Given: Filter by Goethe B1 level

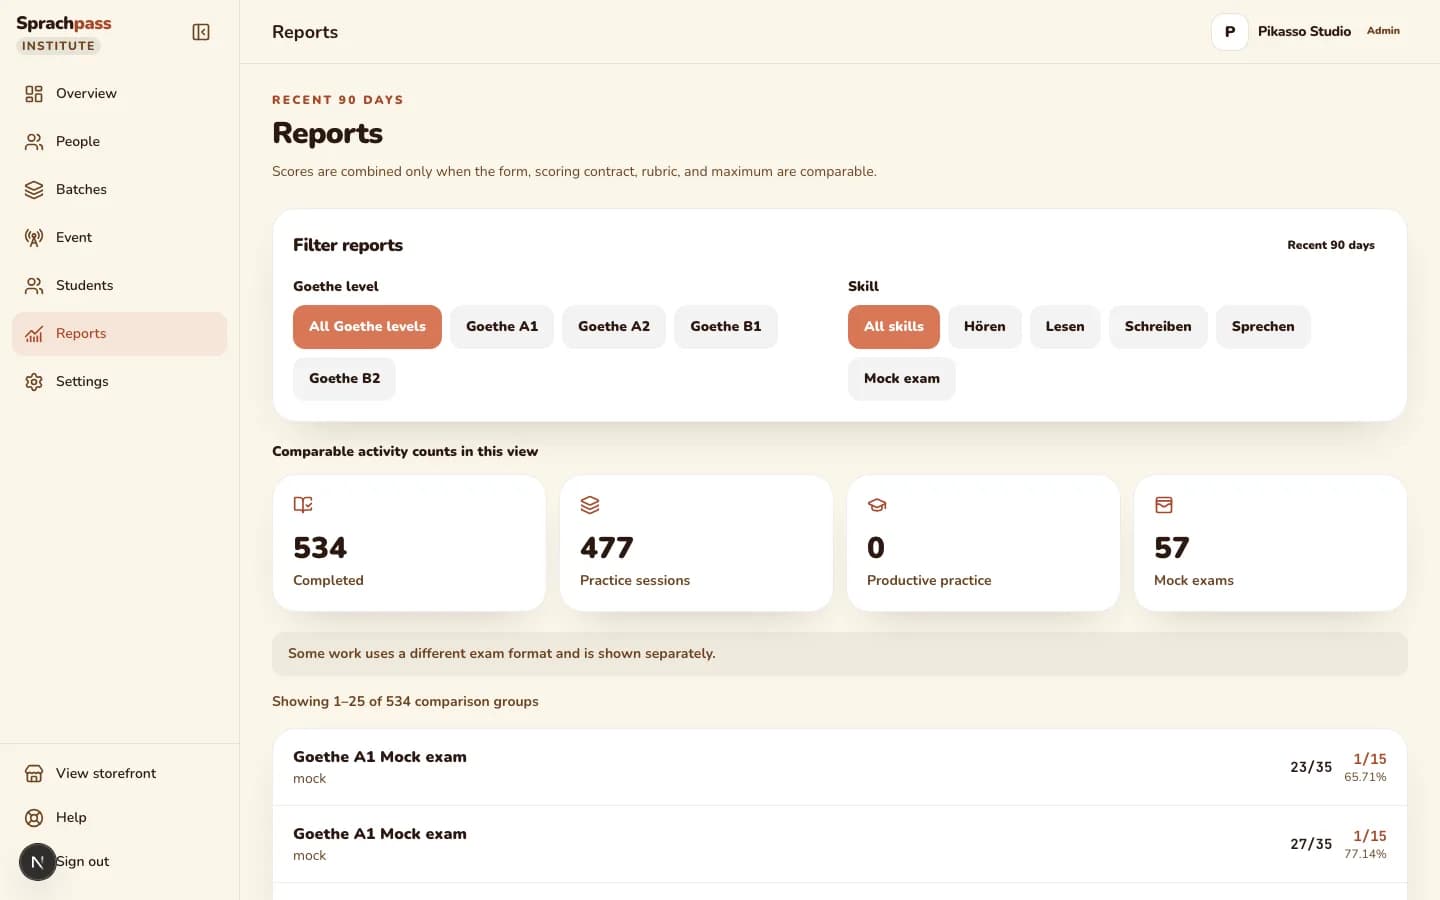Looking at the screenshot, I should tap(726, 327).
